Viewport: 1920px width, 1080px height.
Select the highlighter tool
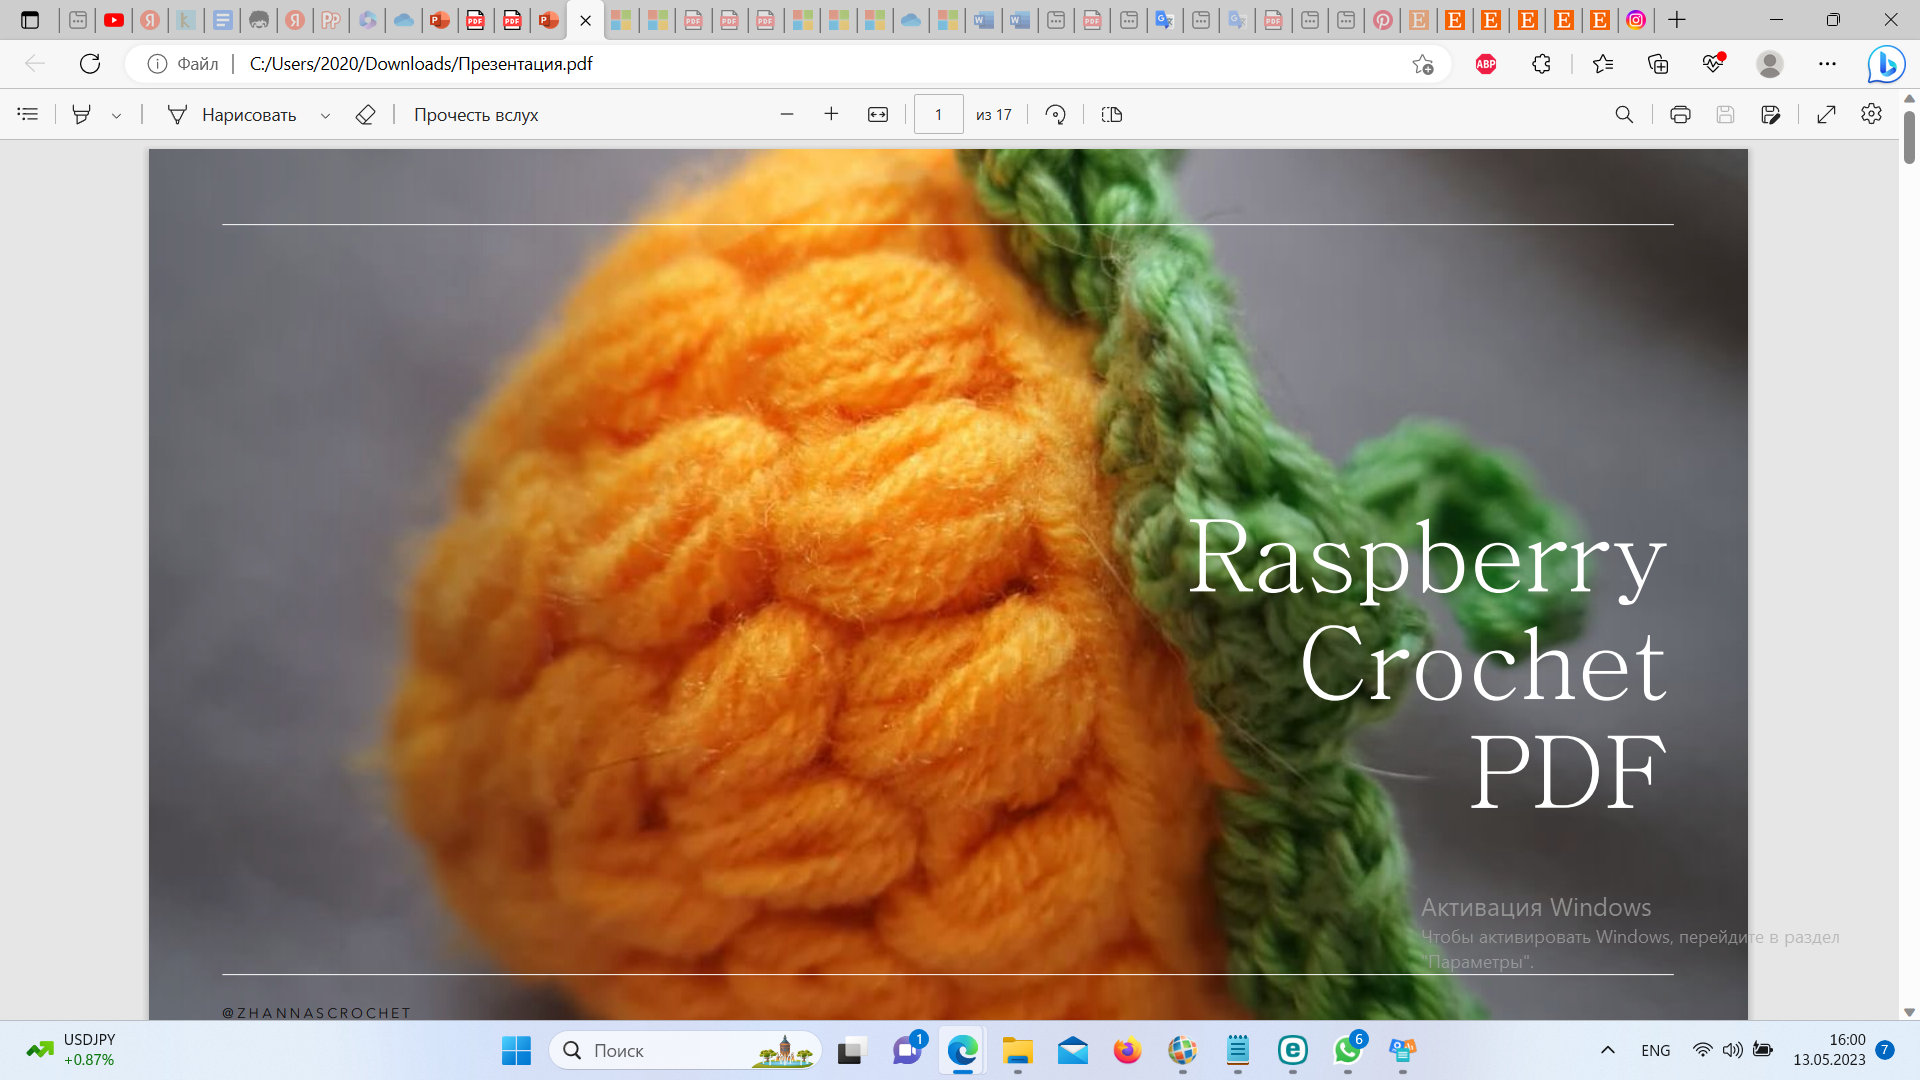point(82,114)
